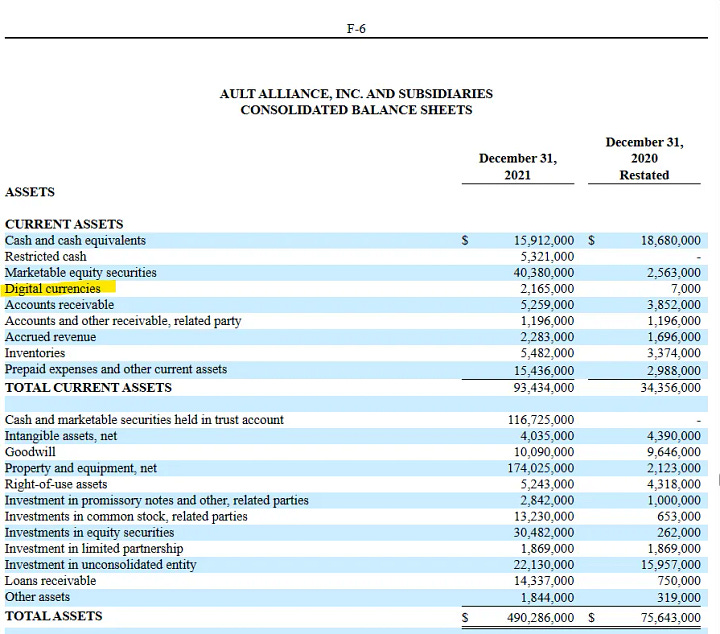Click Prepaid expenses and other current assets
The width and height of the screenshot is (720, 634).
(x=116, y=370)
